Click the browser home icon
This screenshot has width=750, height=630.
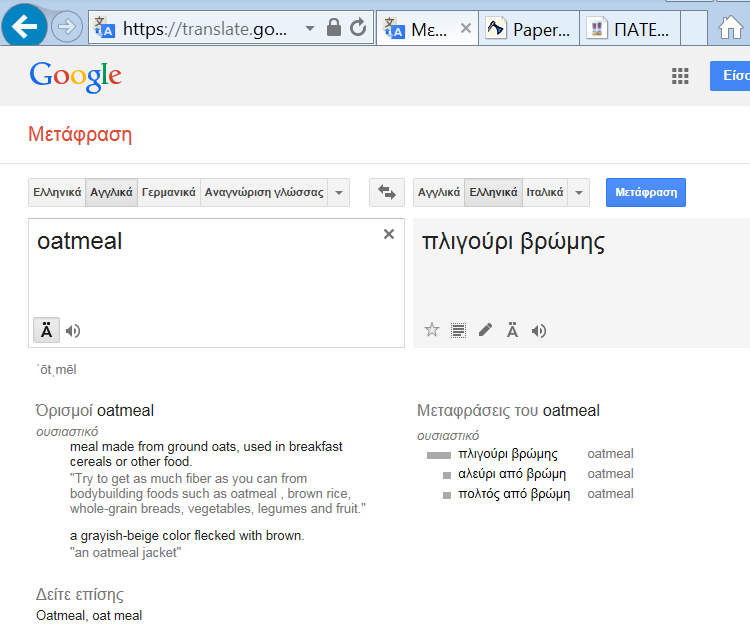[730, 28]
